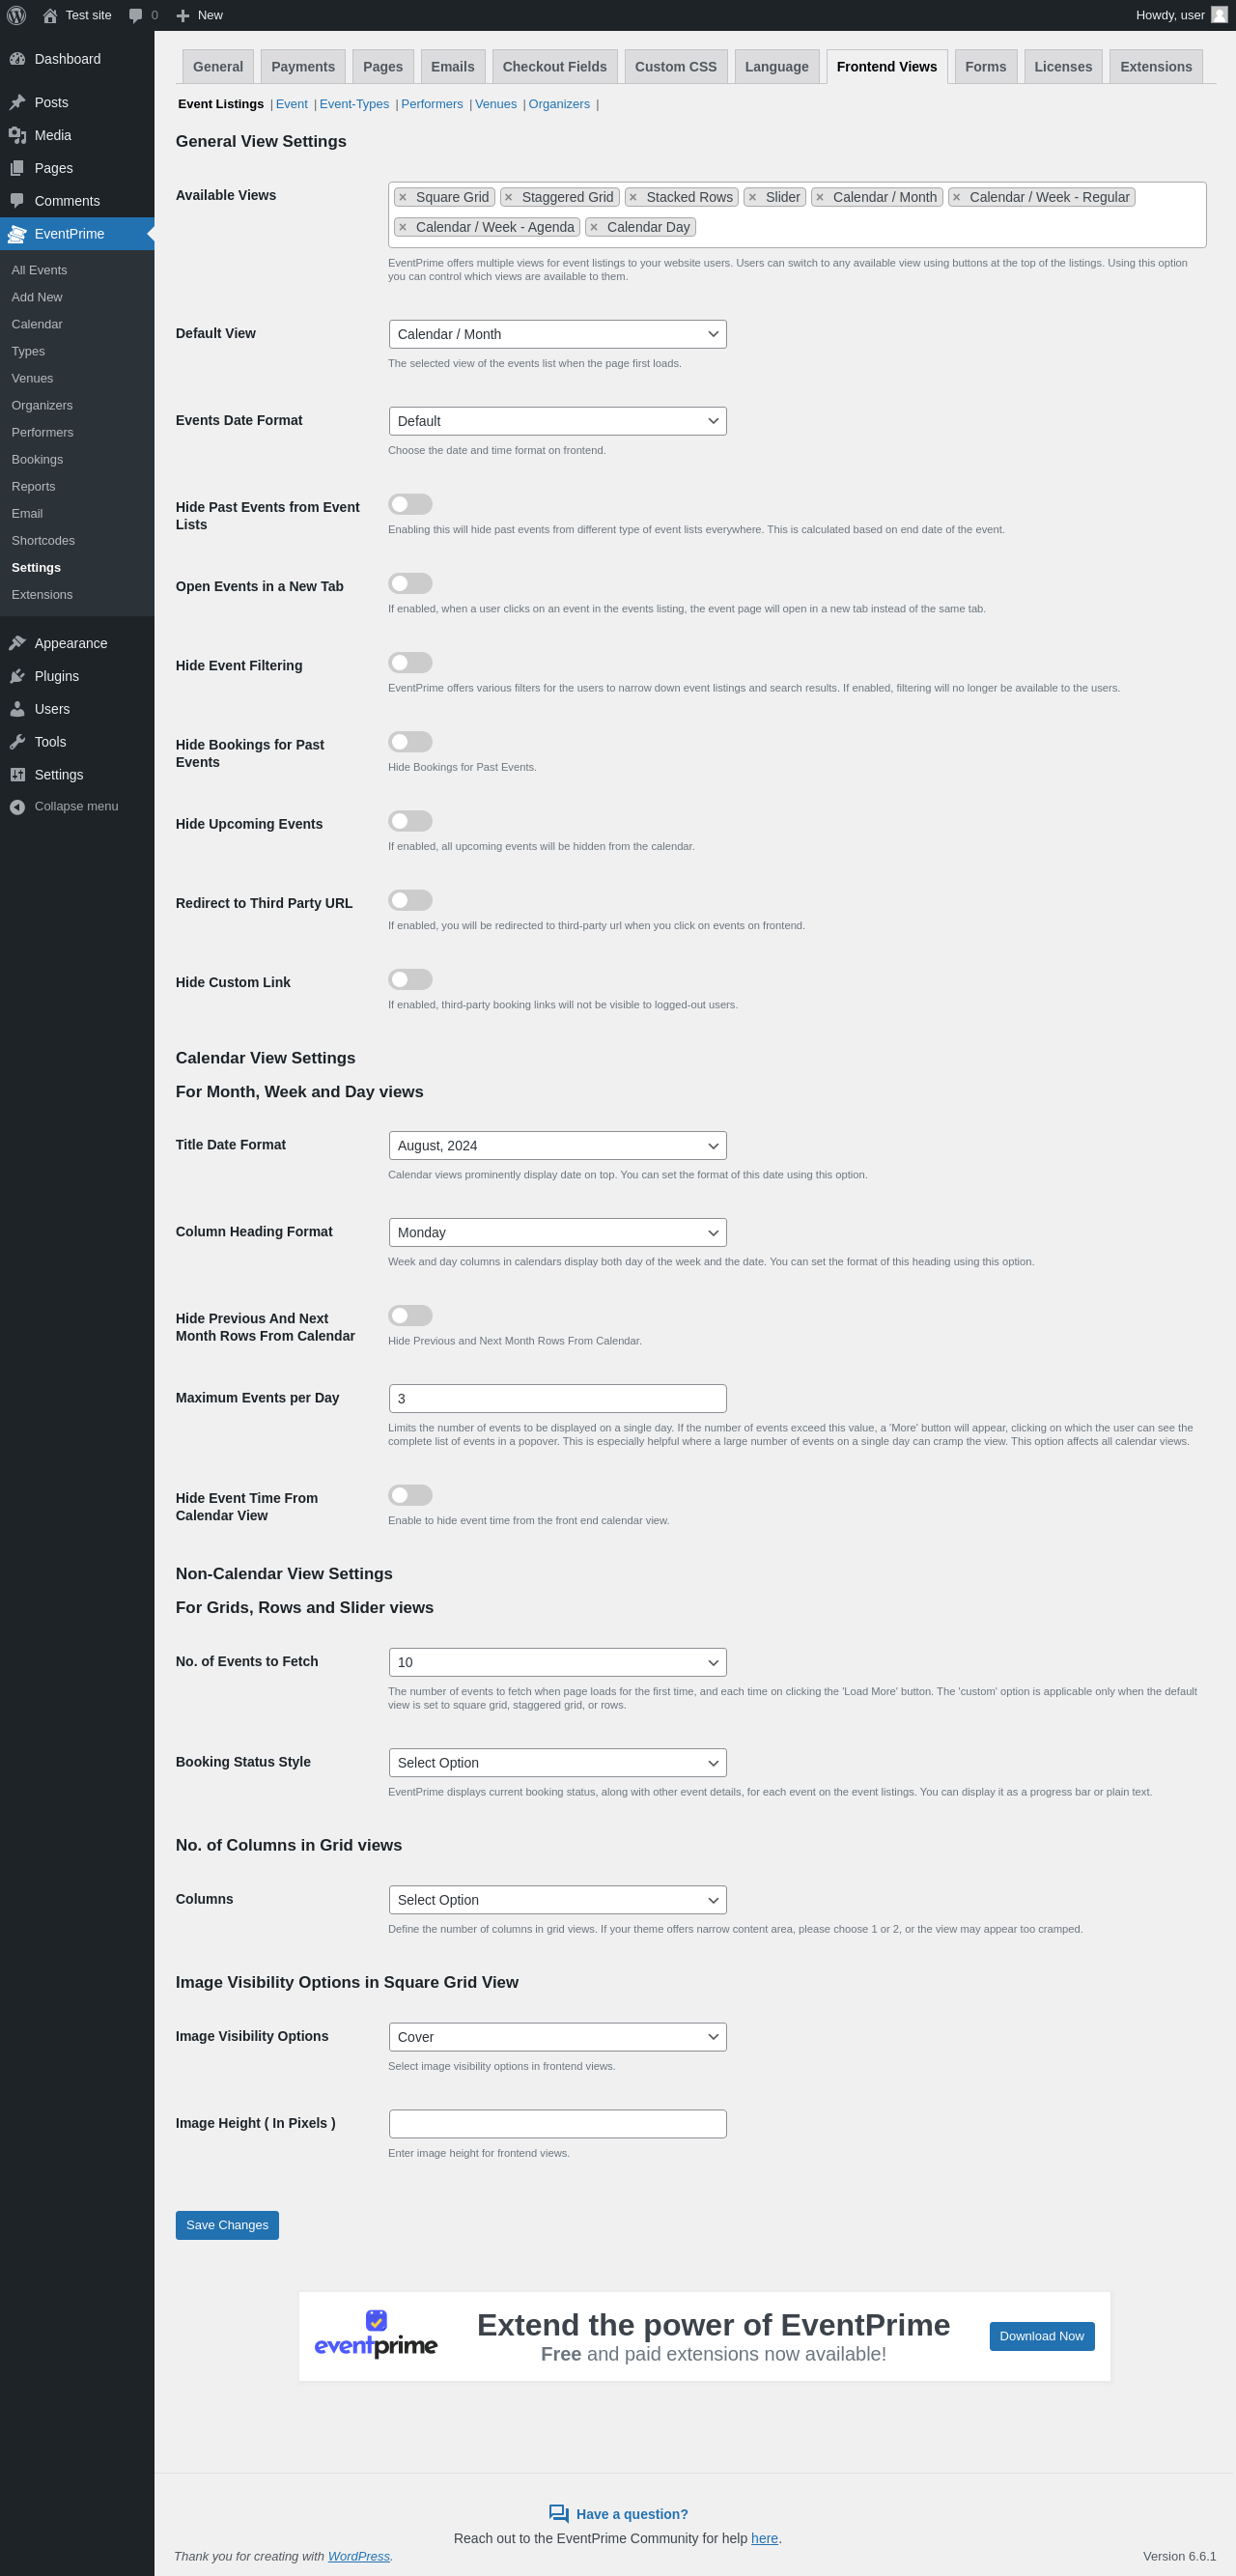
Task: Open the Dashboard menu icon
Action: pos(17,59)
